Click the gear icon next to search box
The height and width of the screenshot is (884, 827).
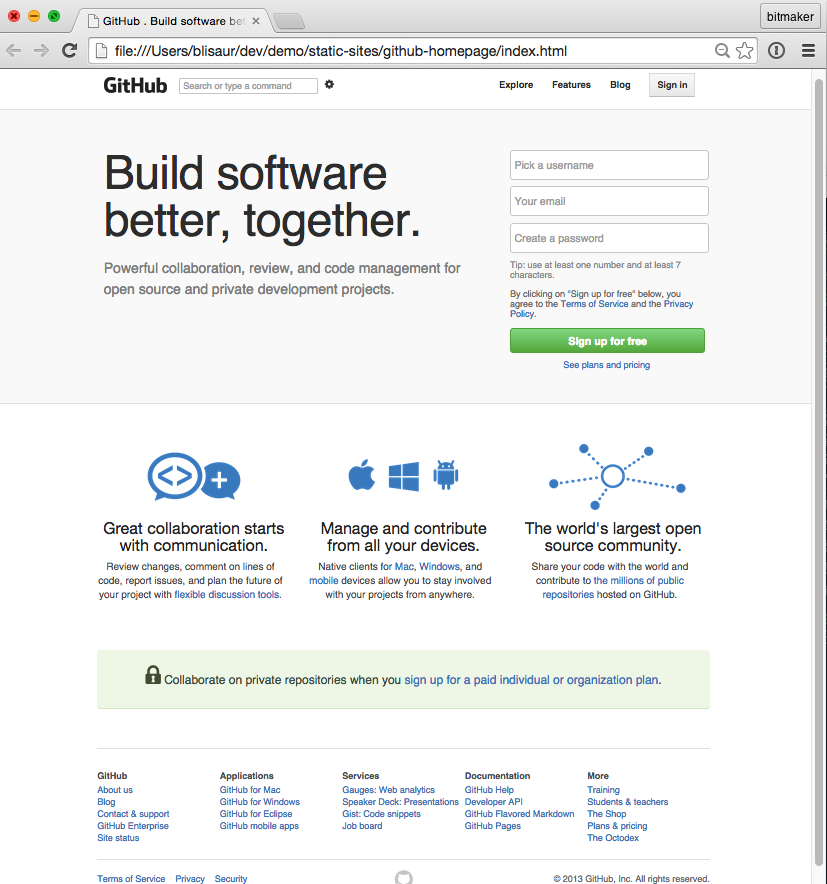(329, 85)
